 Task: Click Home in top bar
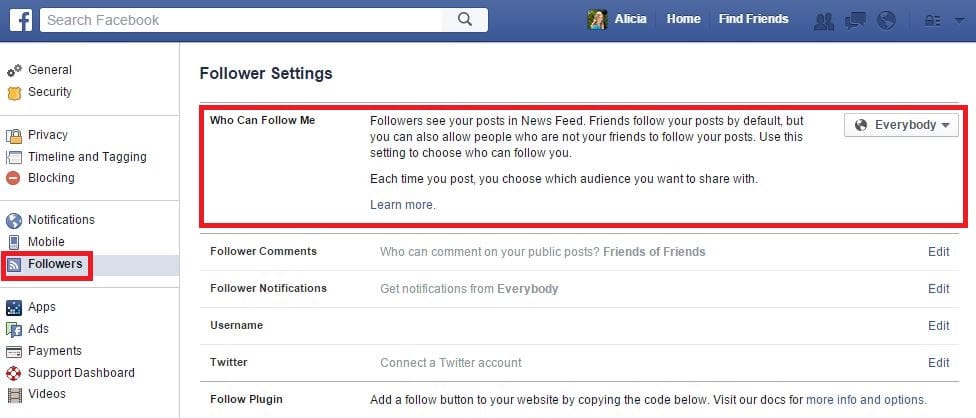click(683, 19)
